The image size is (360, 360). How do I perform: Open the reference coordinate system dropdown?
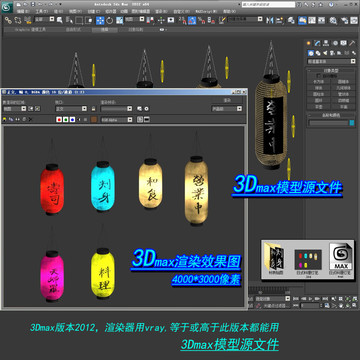tap(135, 19)
